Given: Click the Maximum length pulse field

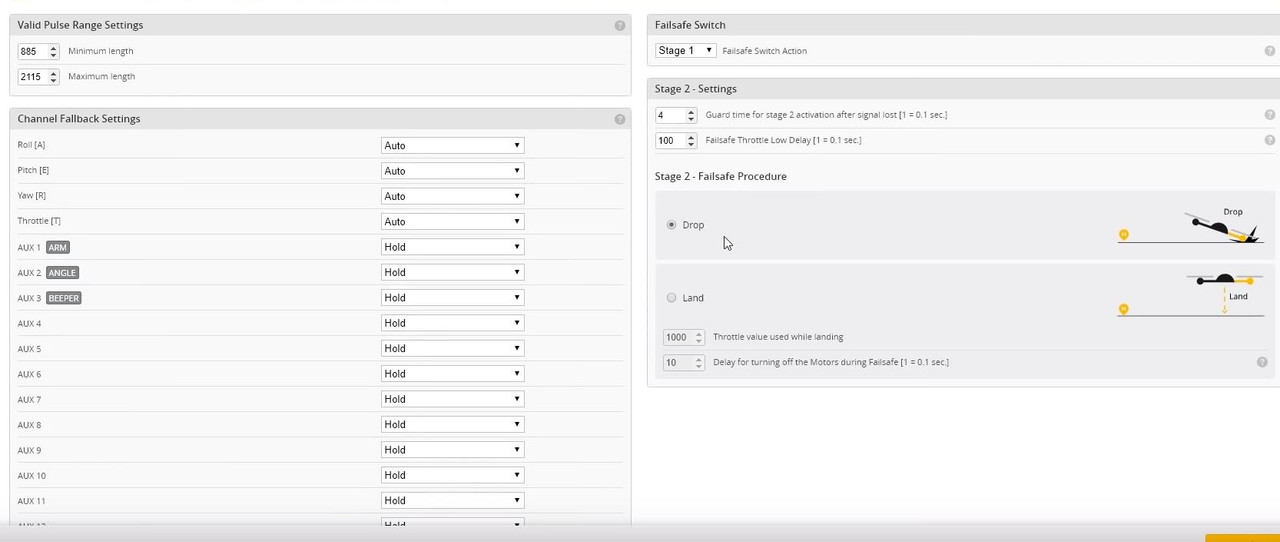Looking at the screenshot, I should [38, 77].
